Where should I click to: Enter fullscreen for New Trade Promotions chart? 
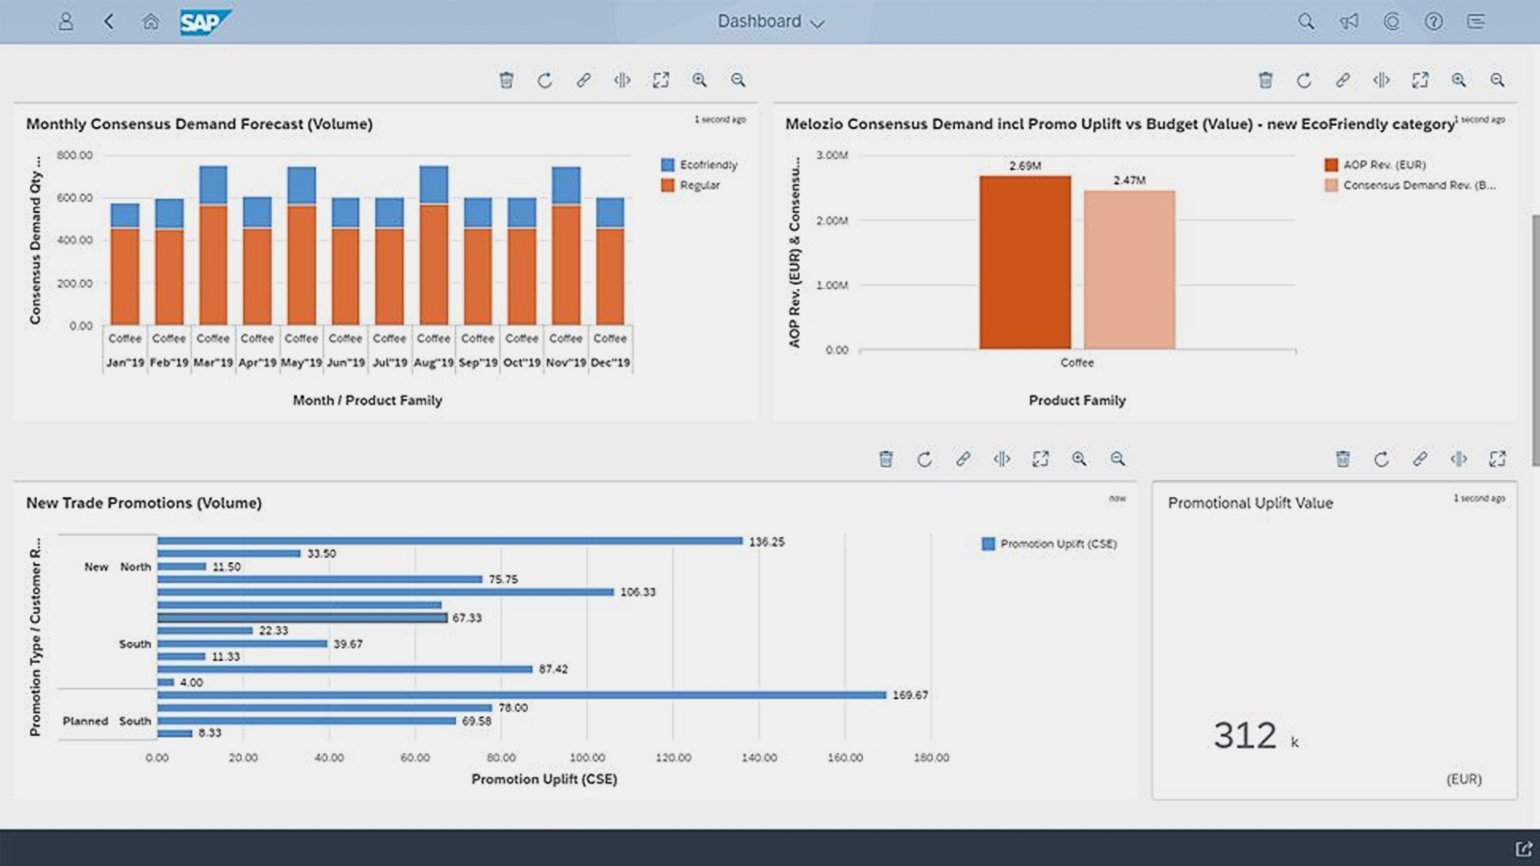(x=1041, y=459)
